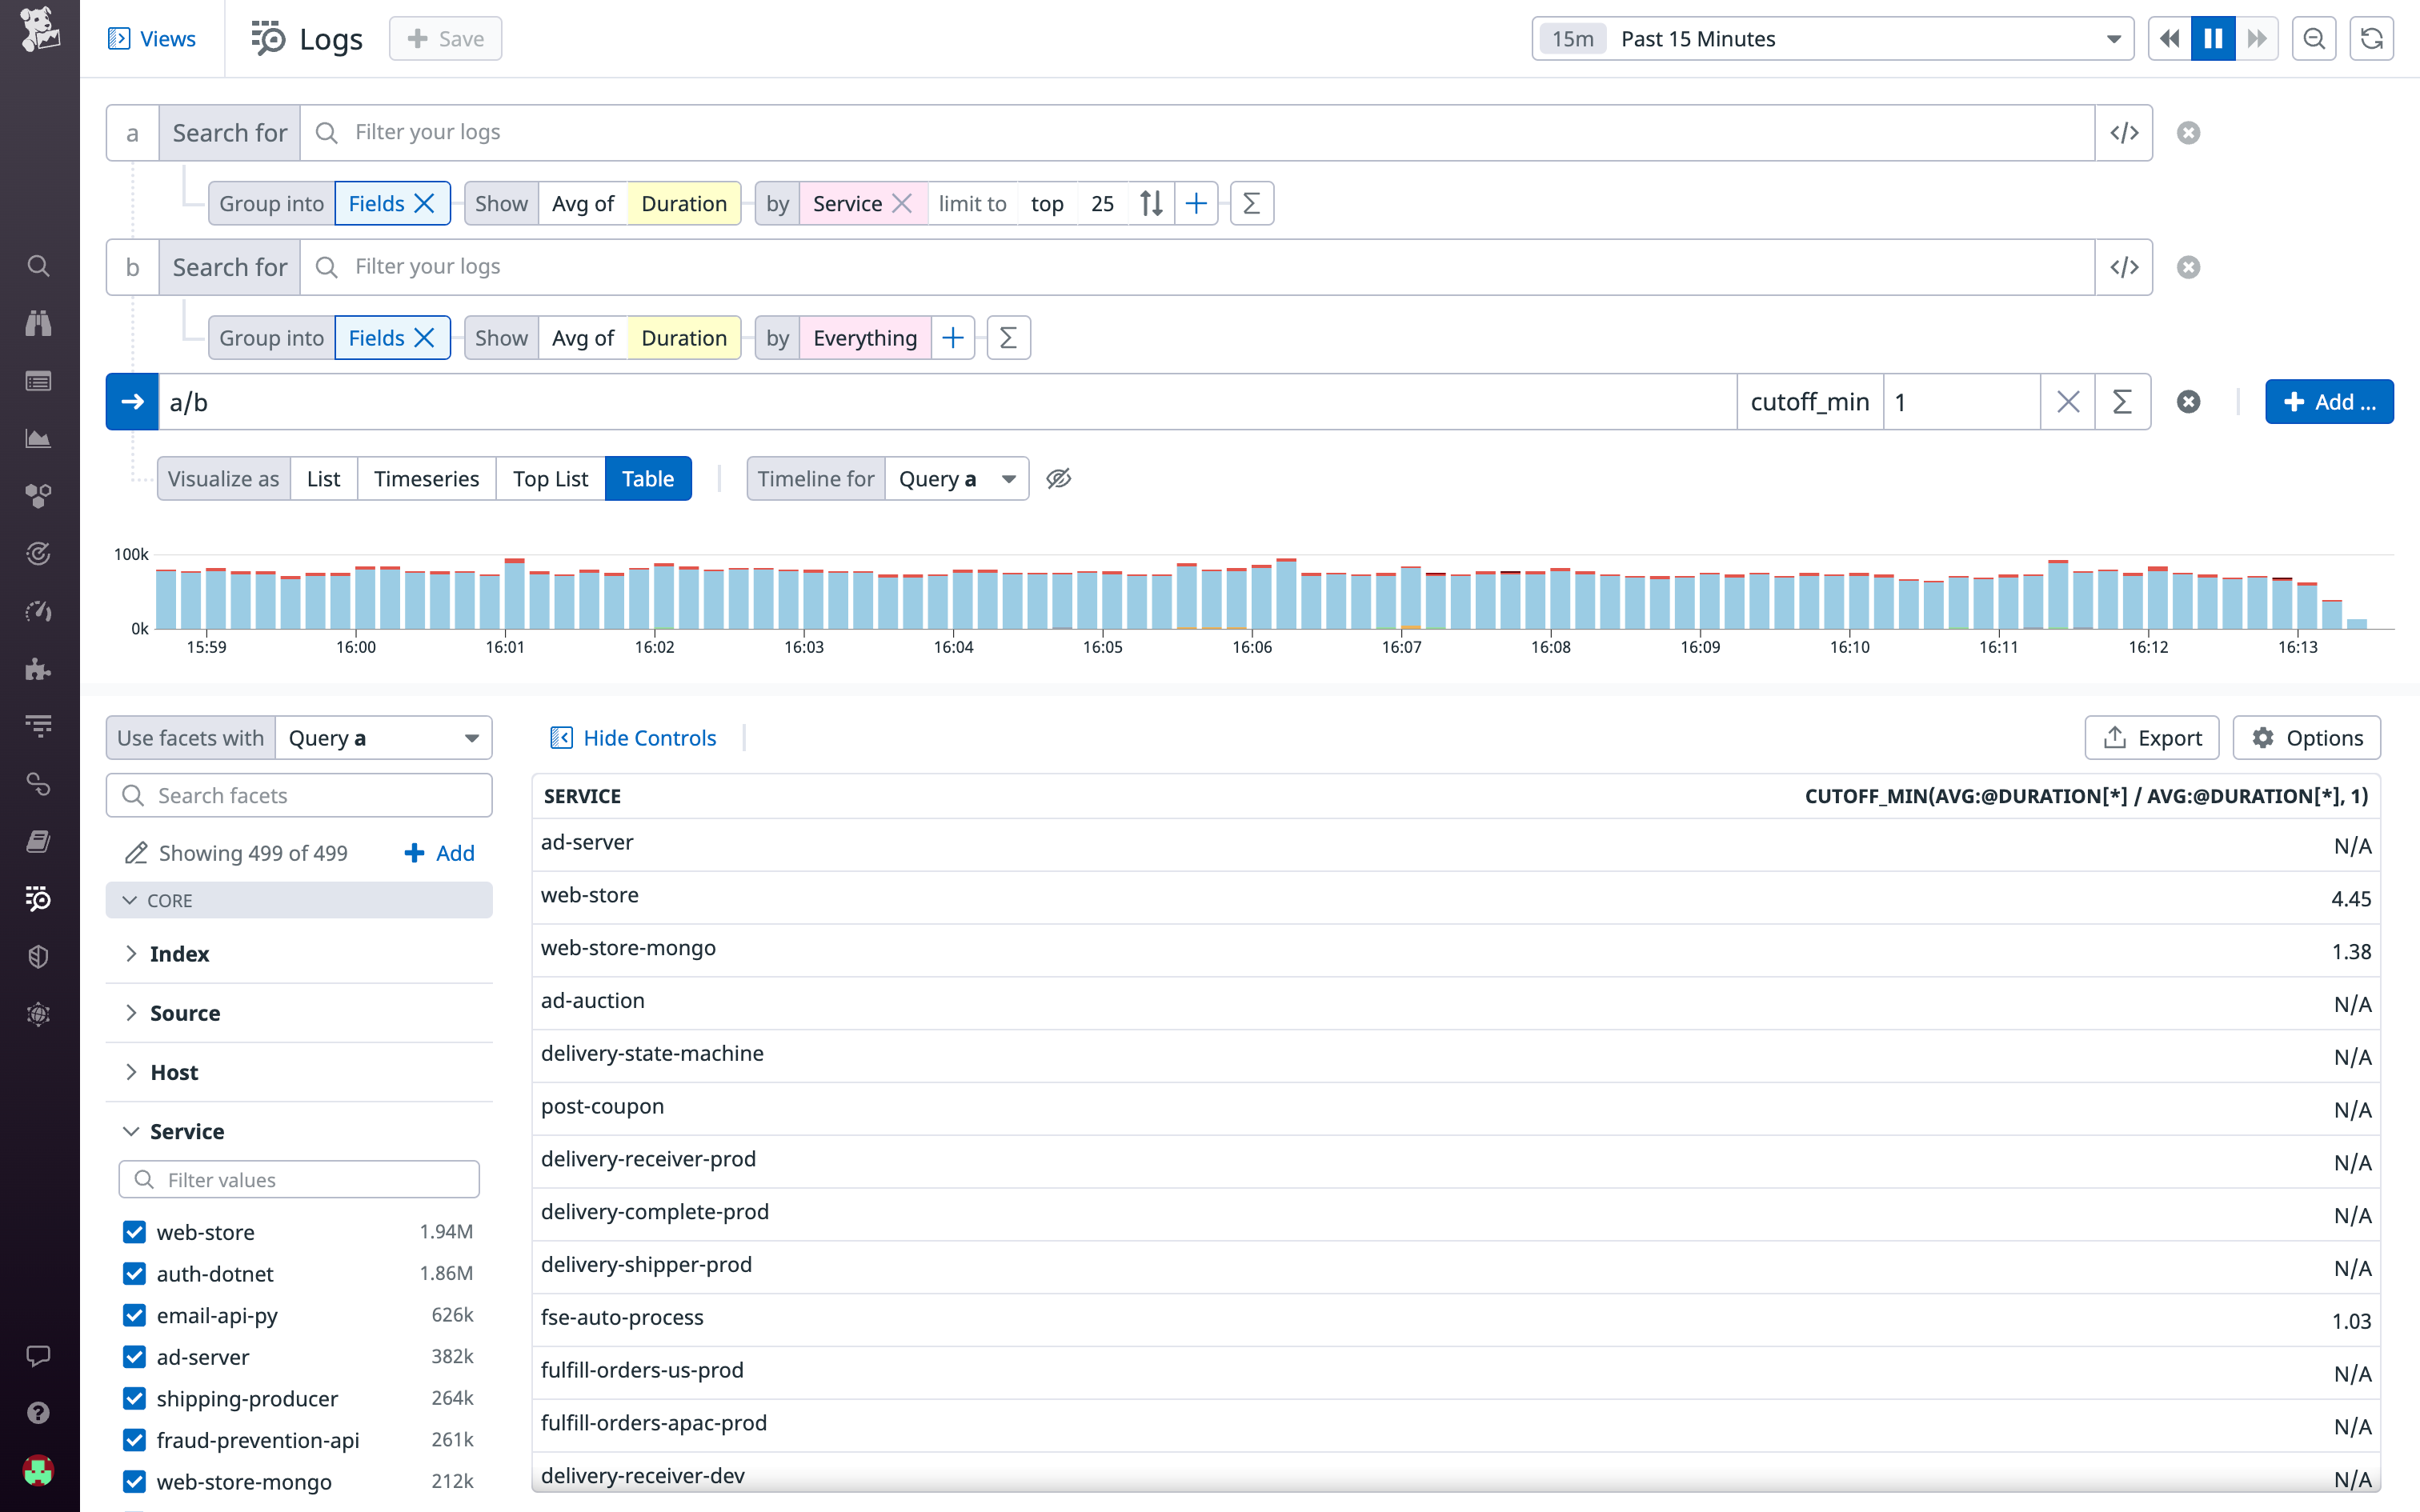Disable the ad-server facet checkbox
Viewport: 2420px width, 1512px height.
(135, 1357)
